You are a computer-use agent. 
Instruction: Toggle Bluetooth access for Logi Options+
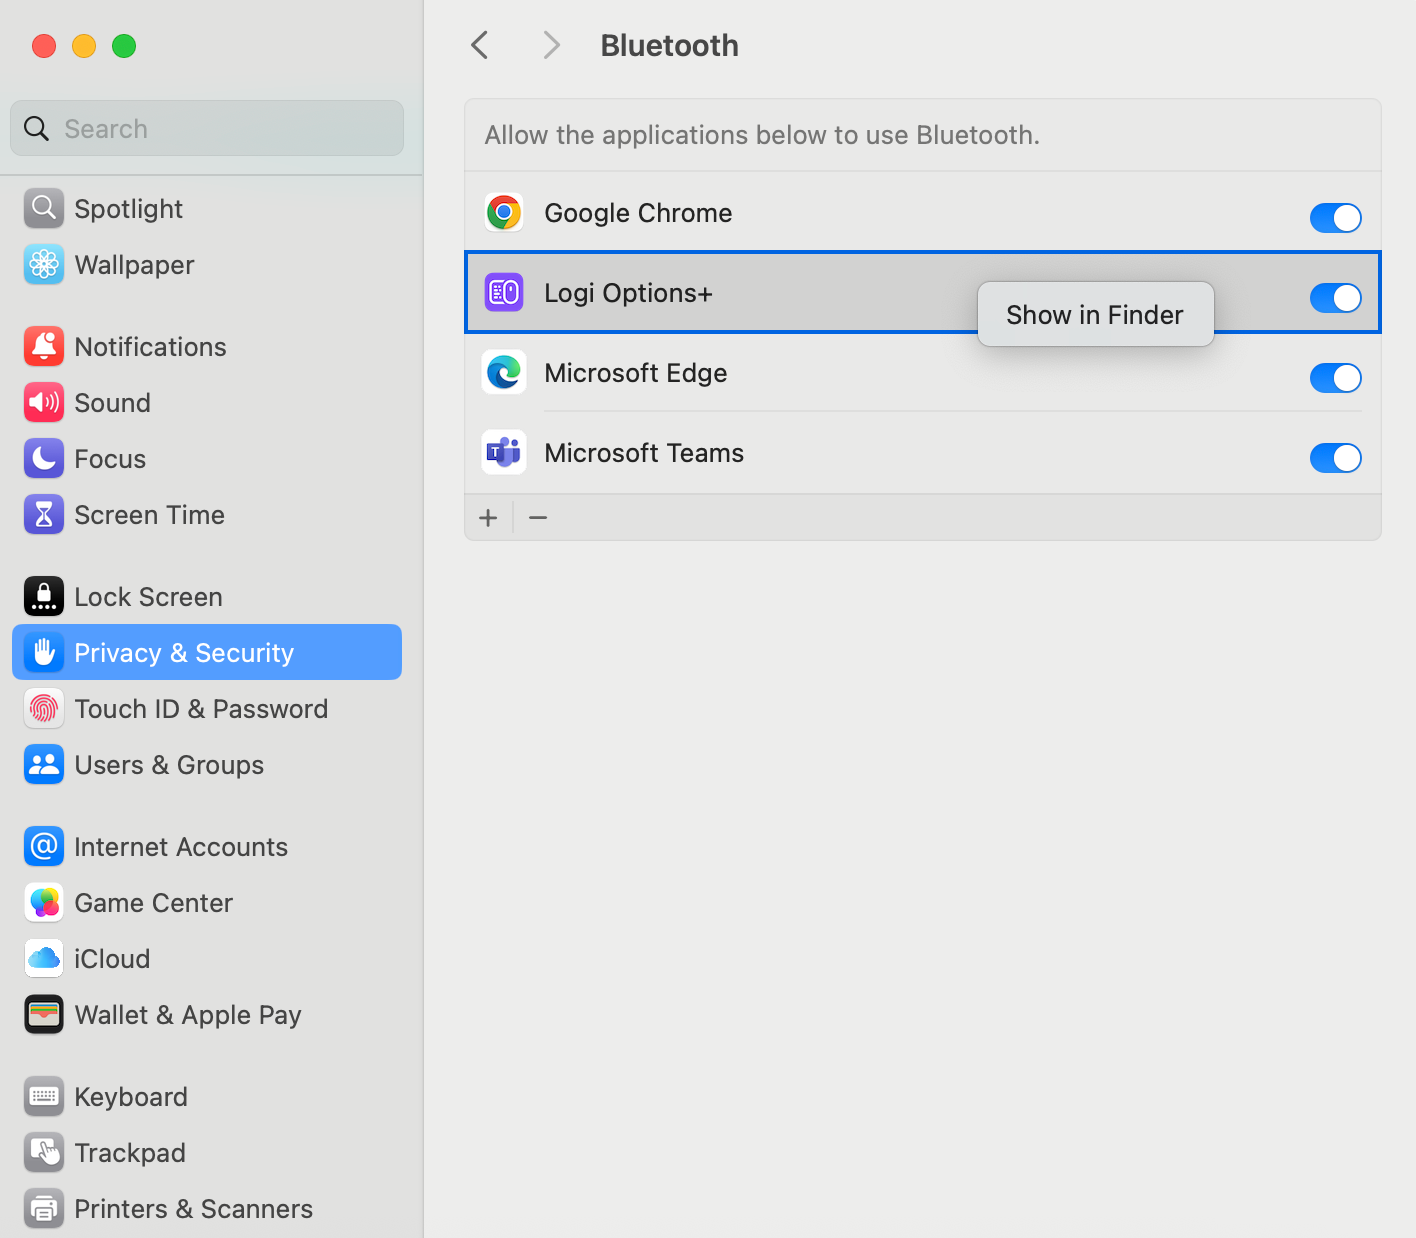(x=1336, y=297)
